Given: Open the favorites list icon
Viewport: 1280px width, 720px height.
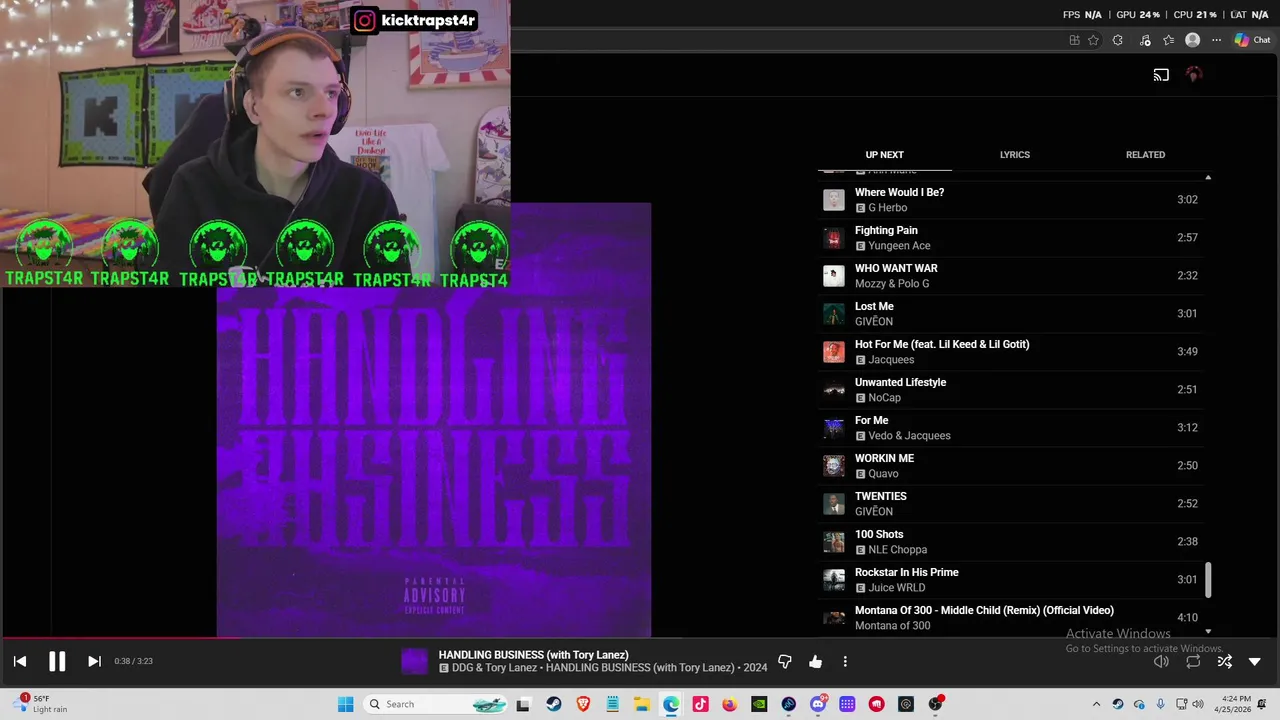Looking at the screenshot, I should pos(1168,40).
